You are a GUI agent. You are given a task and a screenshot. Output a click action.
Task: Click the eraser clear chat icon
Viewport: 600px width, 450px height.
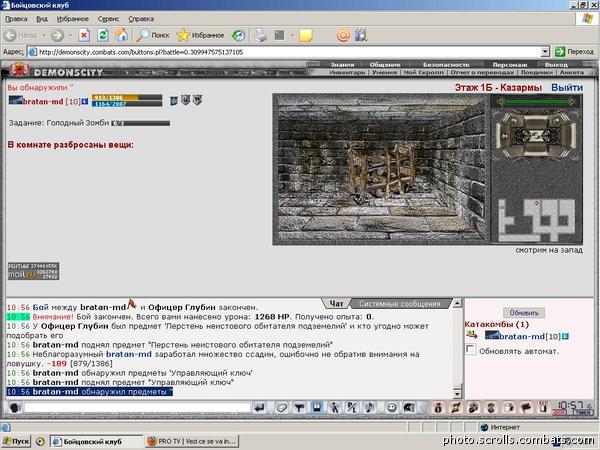click(x=281, y=408)
